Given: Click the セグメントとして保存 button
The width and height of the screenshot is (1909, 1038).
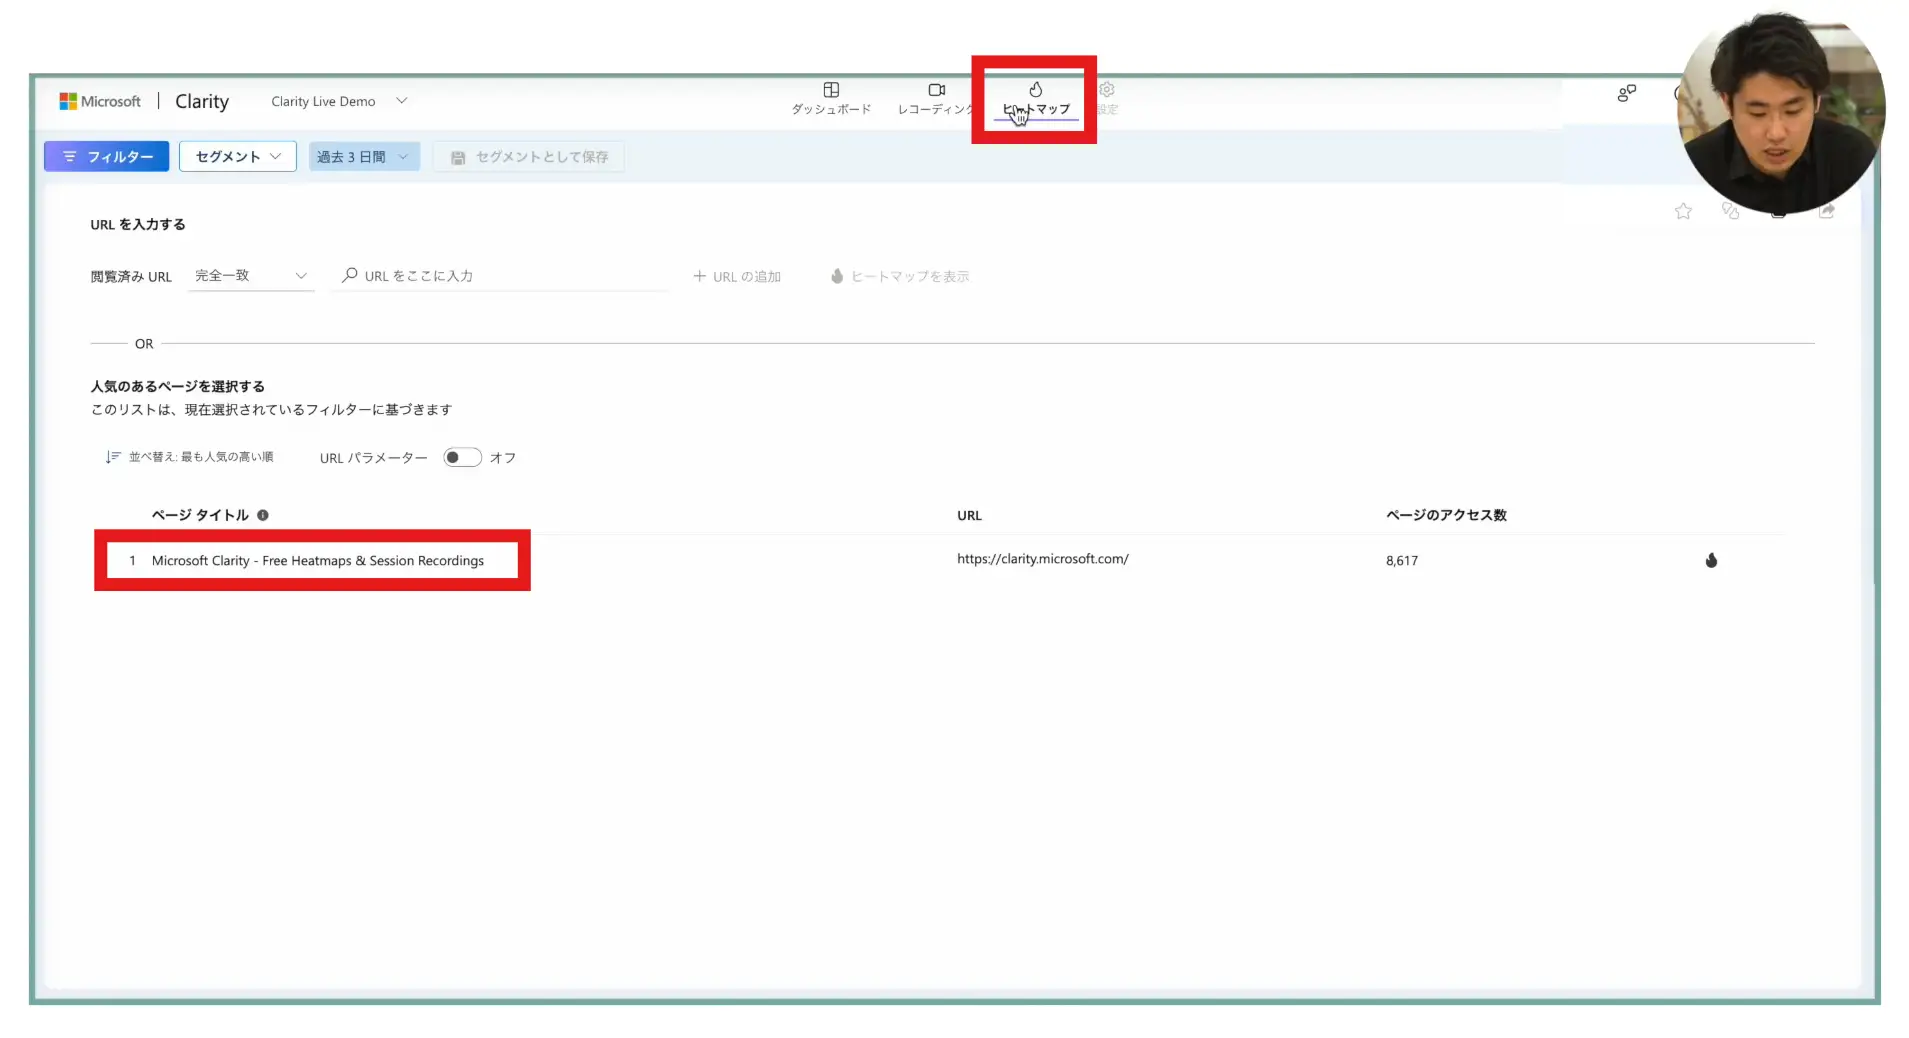Looking at the screenshot, I should coord(529,157).
